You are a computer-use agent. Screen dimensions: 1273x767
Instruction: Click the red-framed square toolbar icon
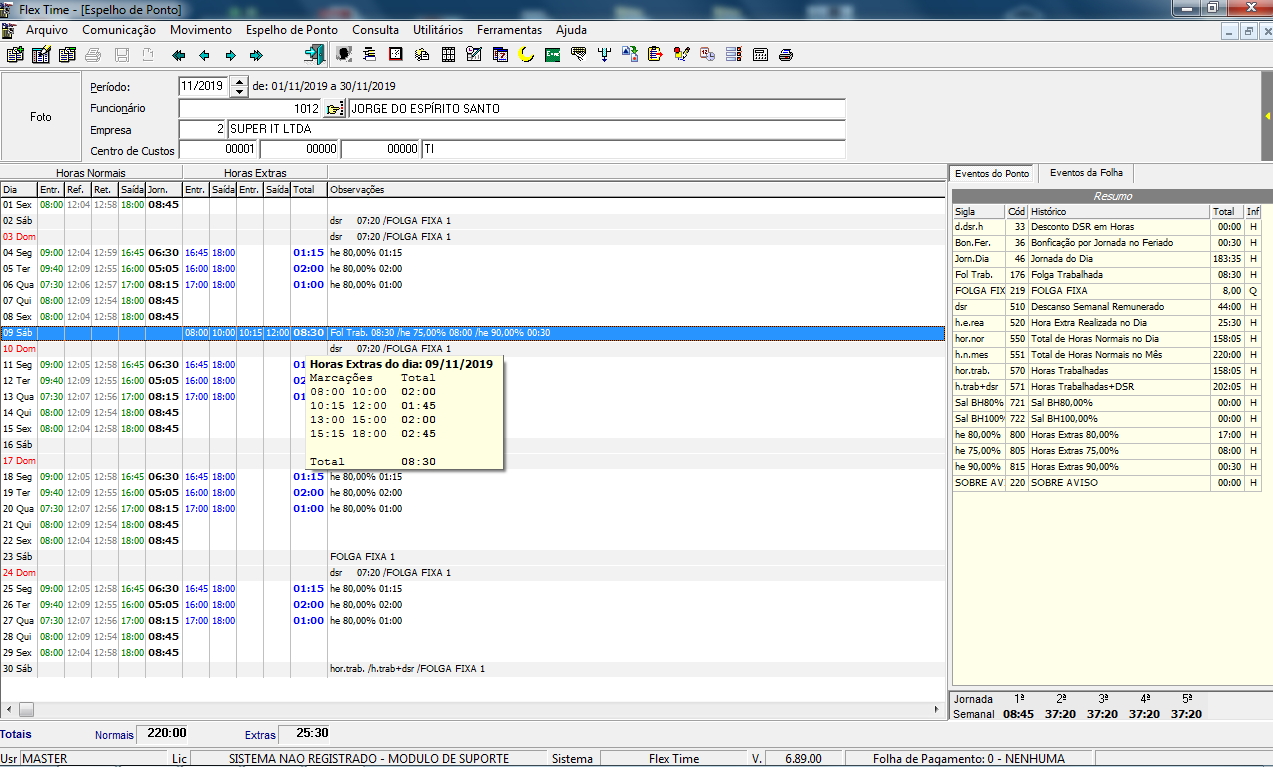click(396, 55)
